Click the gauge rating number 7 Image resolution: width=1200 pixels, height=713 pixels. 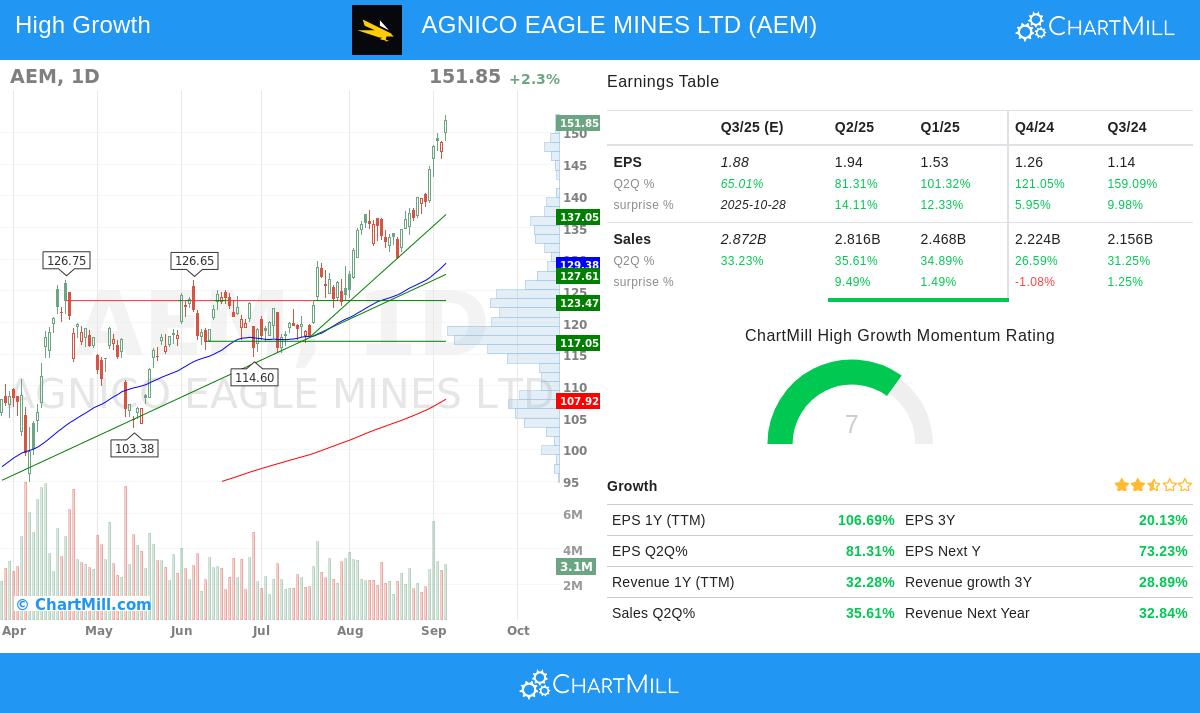click(x=852, y=425)
